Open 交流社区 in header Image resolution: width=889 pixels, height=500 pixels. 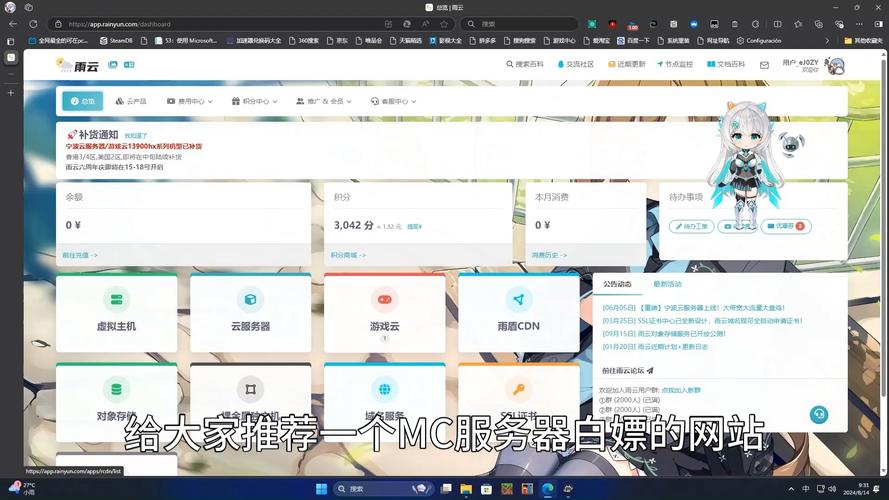[x=575, y=65]
